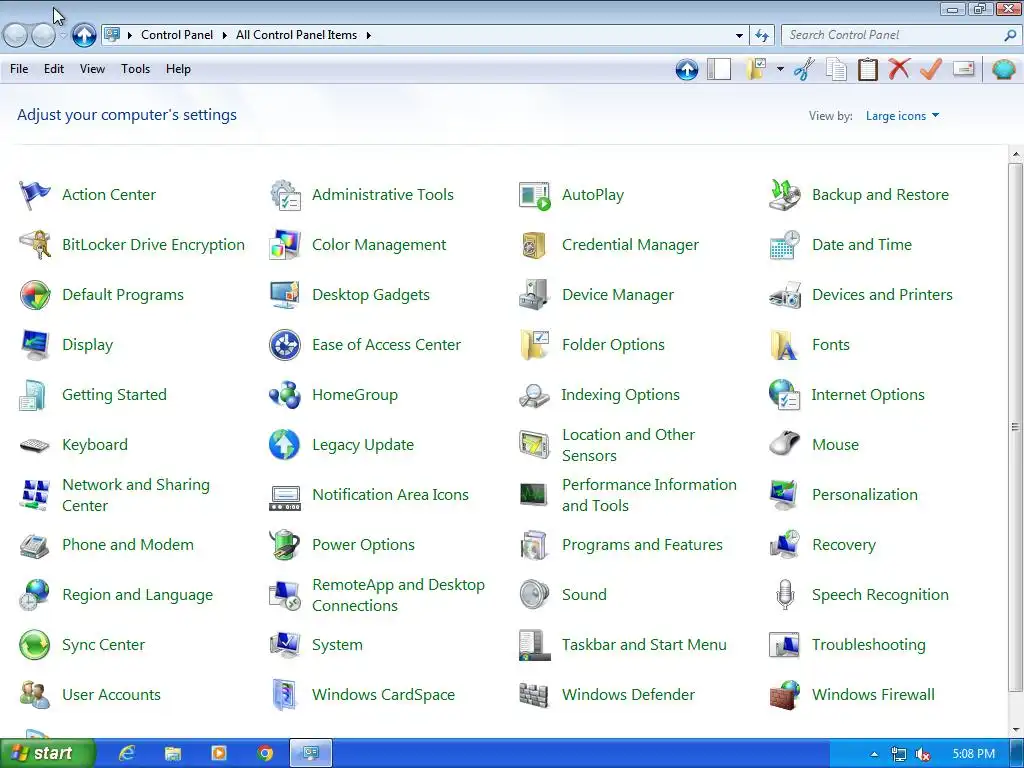The height and width of the screenshot is (768, 1024).
Task: Show hidden system tray icons arrow
Action: click(874, 754)
